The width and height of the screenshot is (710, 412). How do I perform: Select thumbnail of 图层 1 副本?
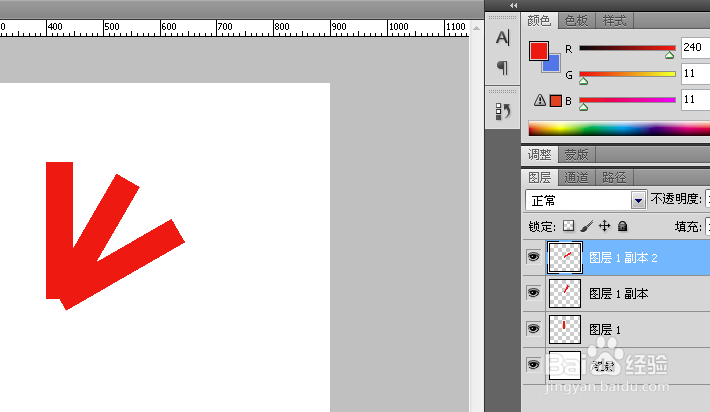click(x=565, y=293)
